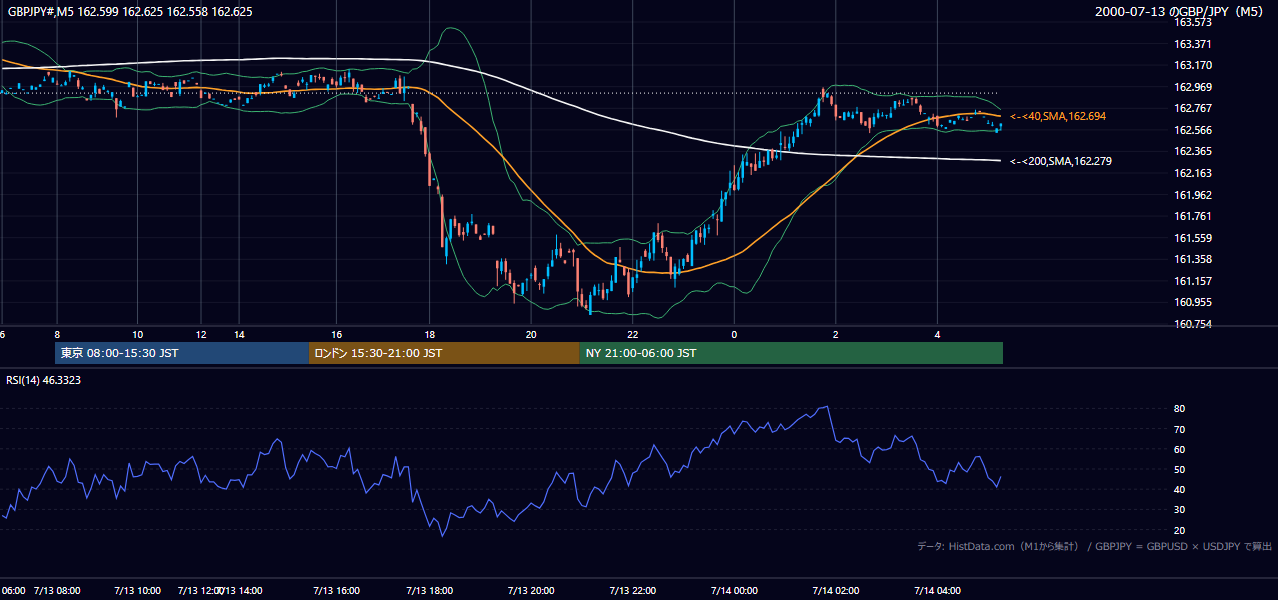This screenshot has width=1278, height=600.
Task: Click the bottom-left 06:00 time label
Action: (12, 591)
